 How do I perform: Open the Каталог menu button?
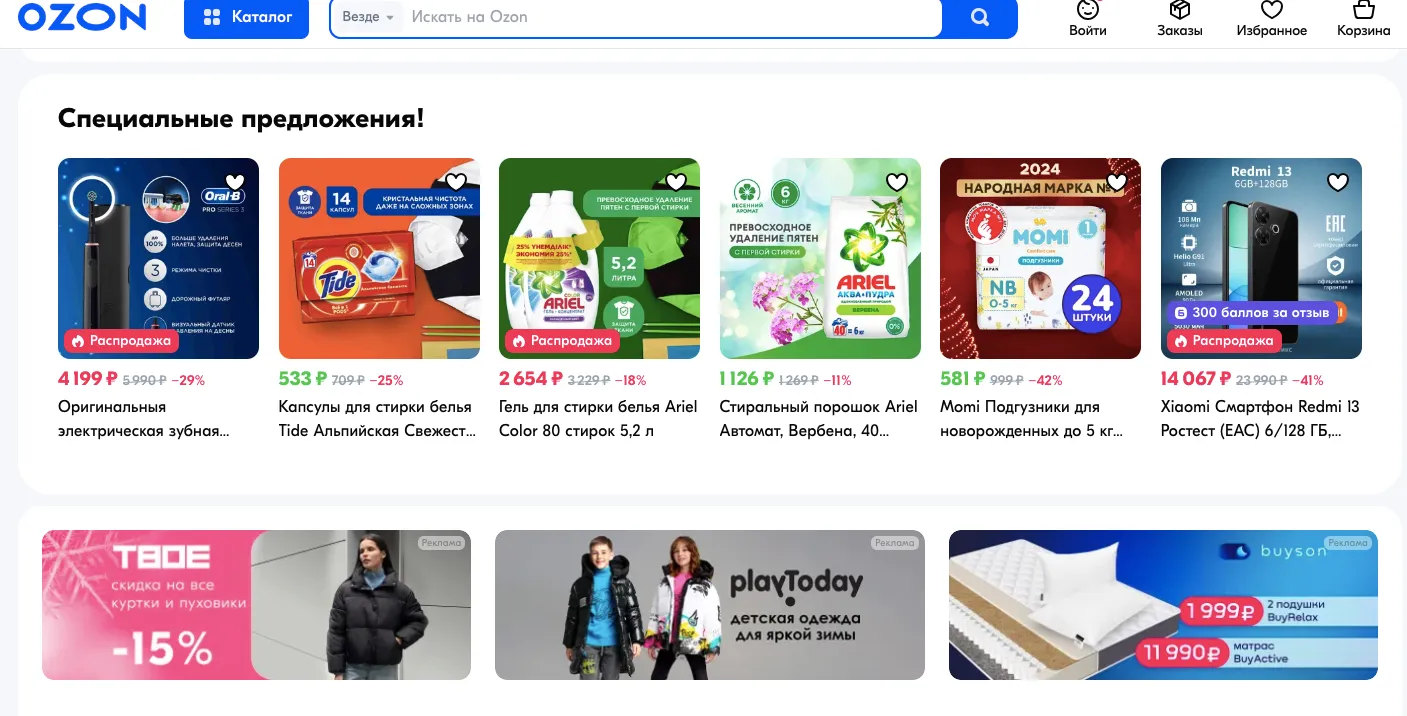[246, 18]
